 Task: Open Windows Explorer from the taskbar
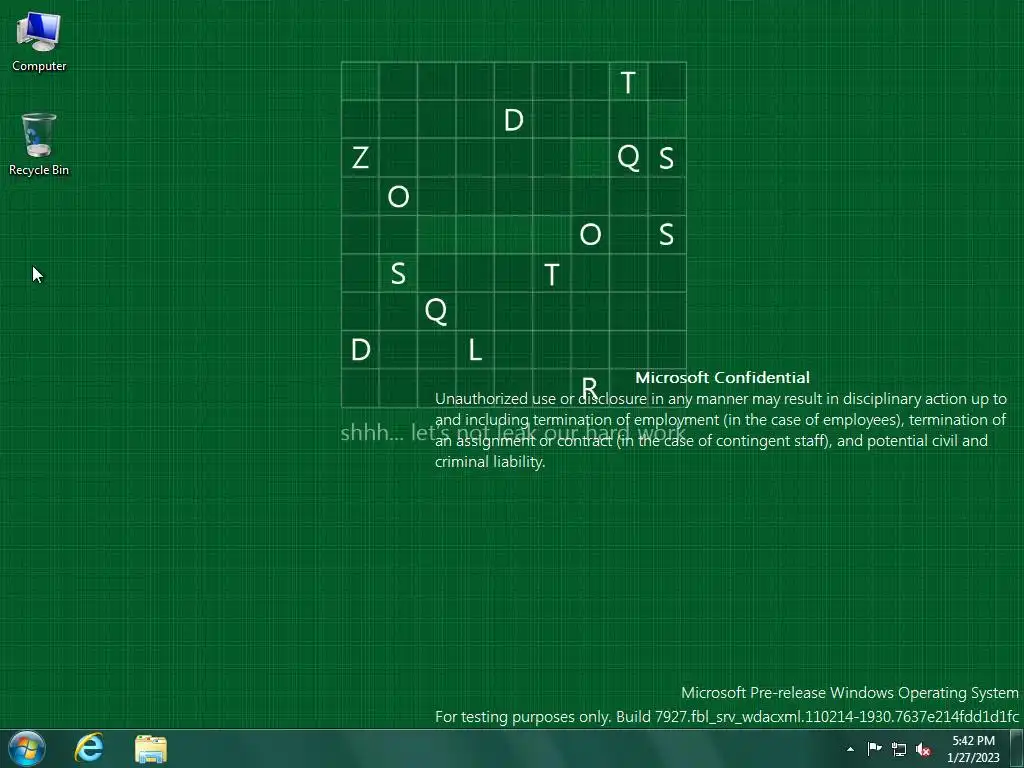[x=151, y=749]
